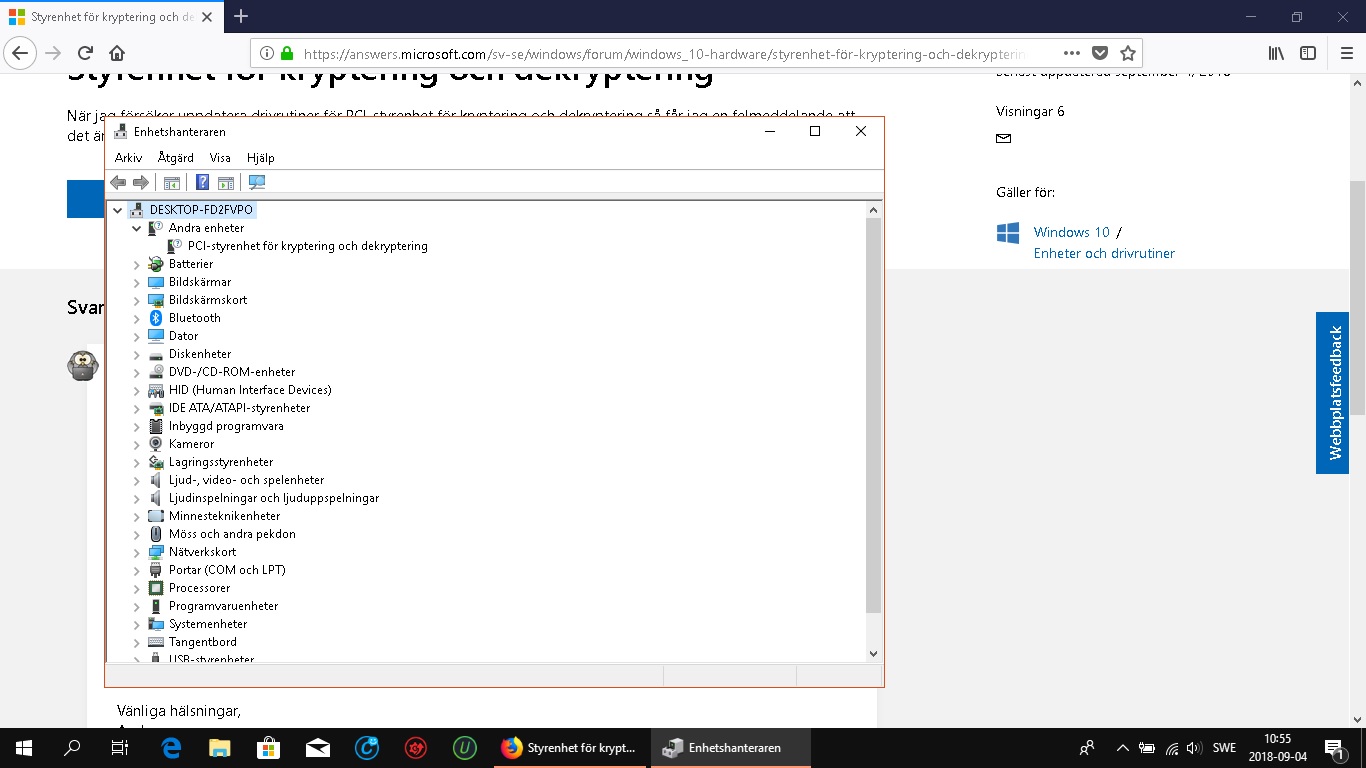Click the Webbplatsfeedback side button

point(1335,393)
